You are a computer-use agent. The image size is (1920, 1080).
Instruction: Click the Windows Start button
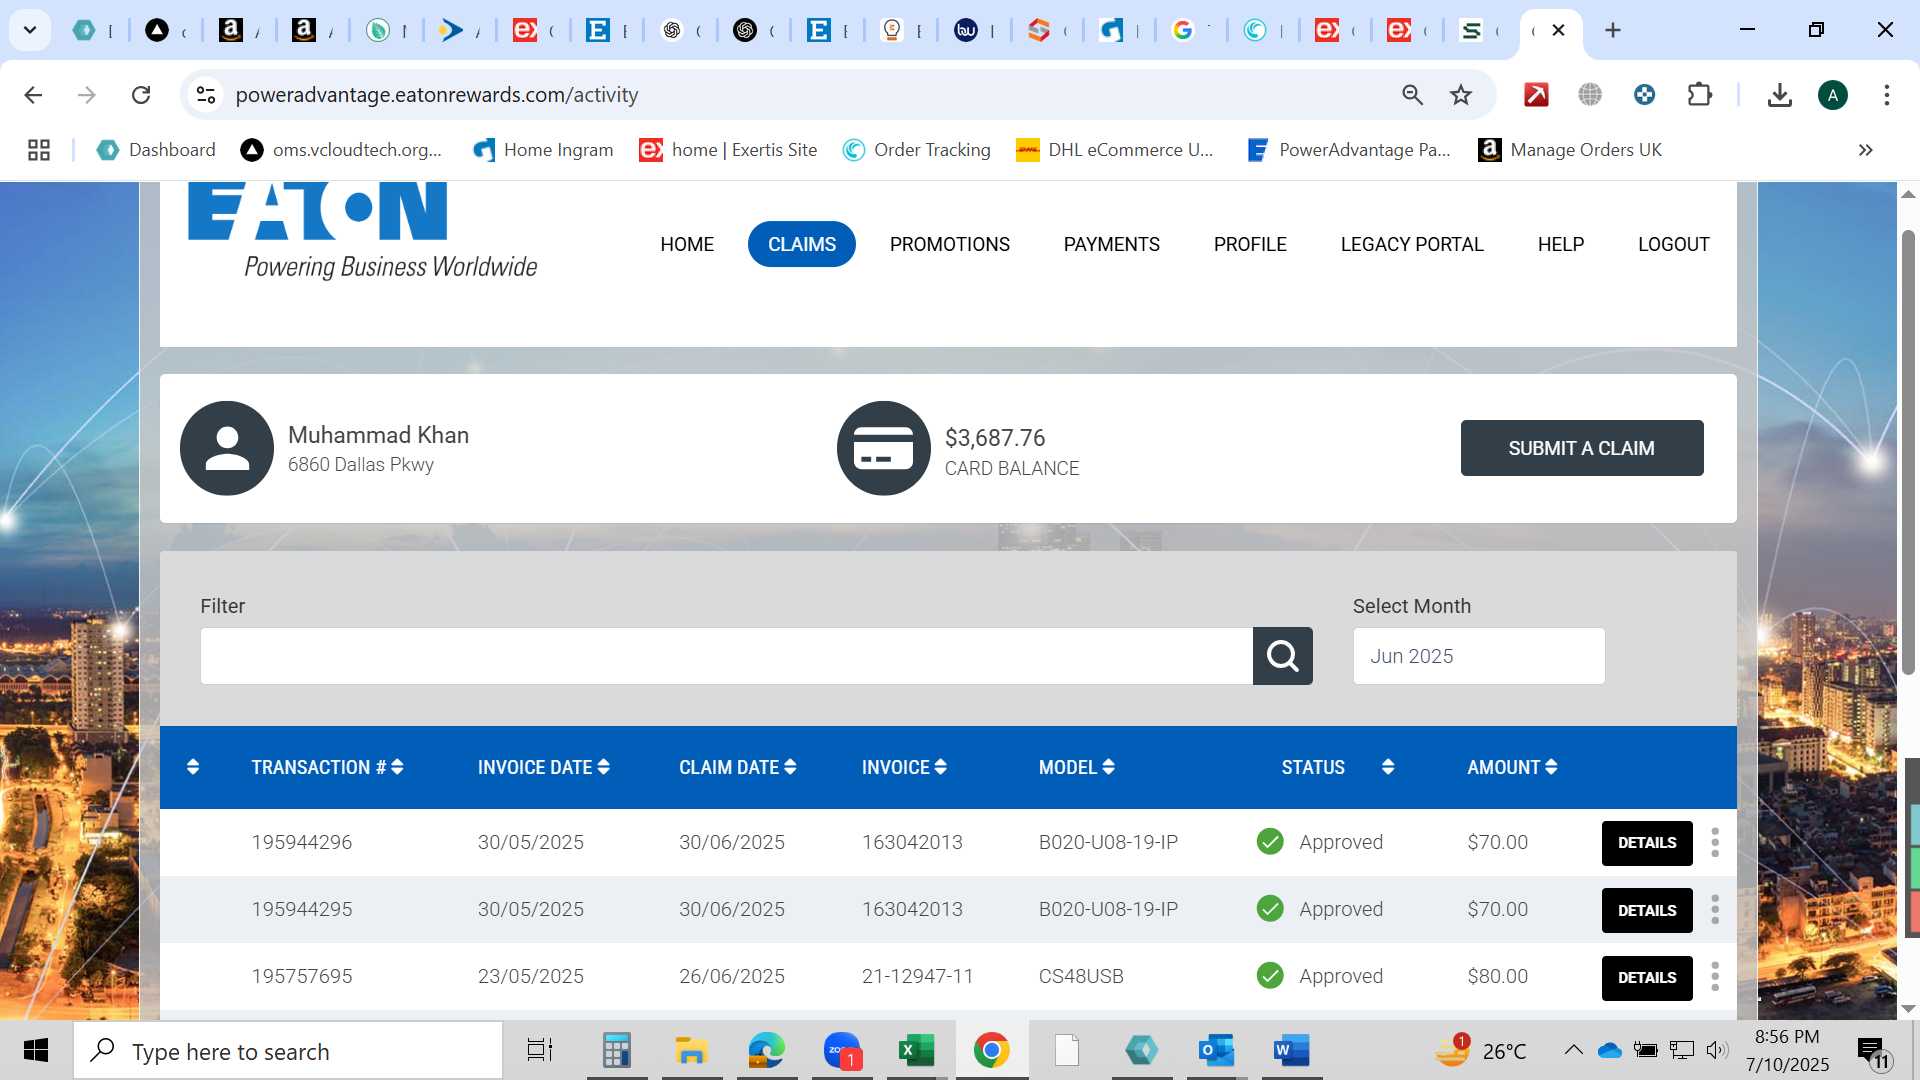[x=36, y=1050]
